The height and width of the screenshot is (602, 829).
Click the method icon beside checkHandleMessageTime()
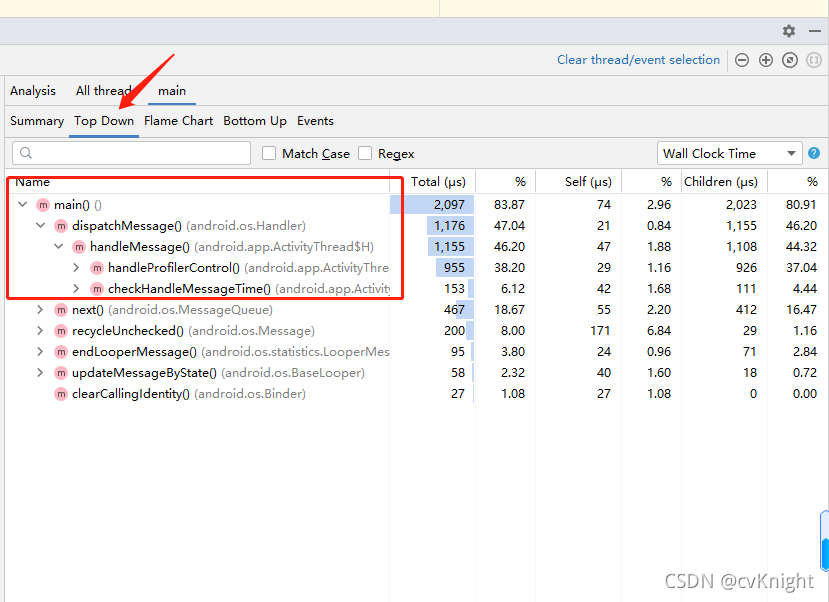click(97, 289)
